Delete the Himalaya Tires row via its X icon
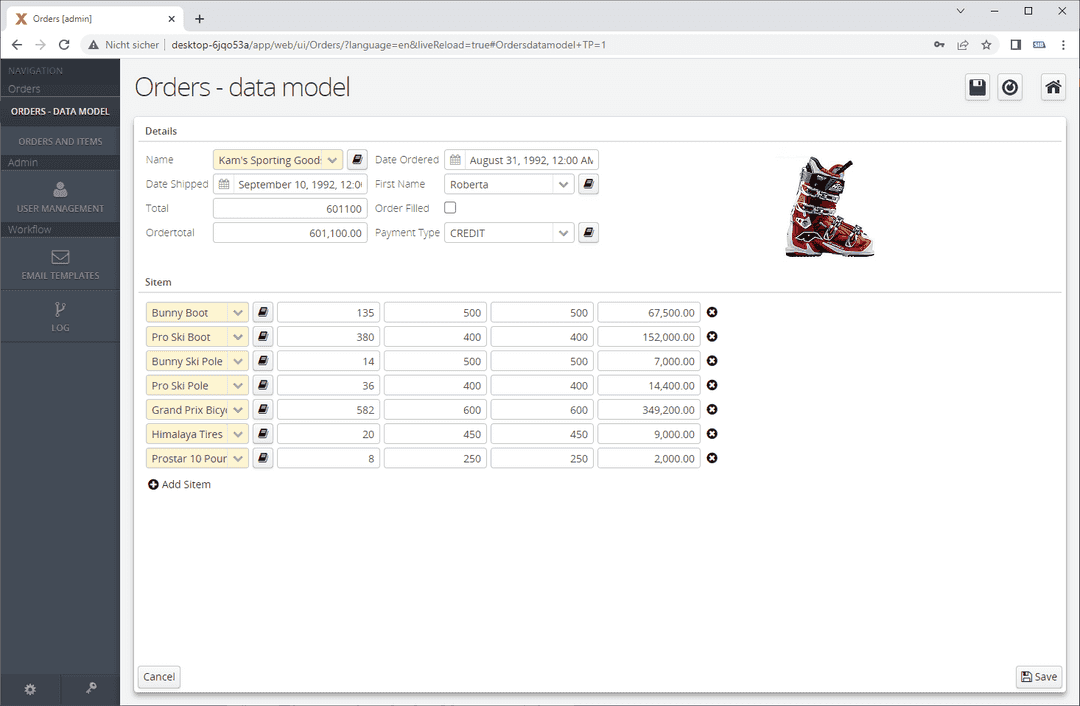Image resolution: width=1080 pixels, height=706 pixels. [711, 433]
